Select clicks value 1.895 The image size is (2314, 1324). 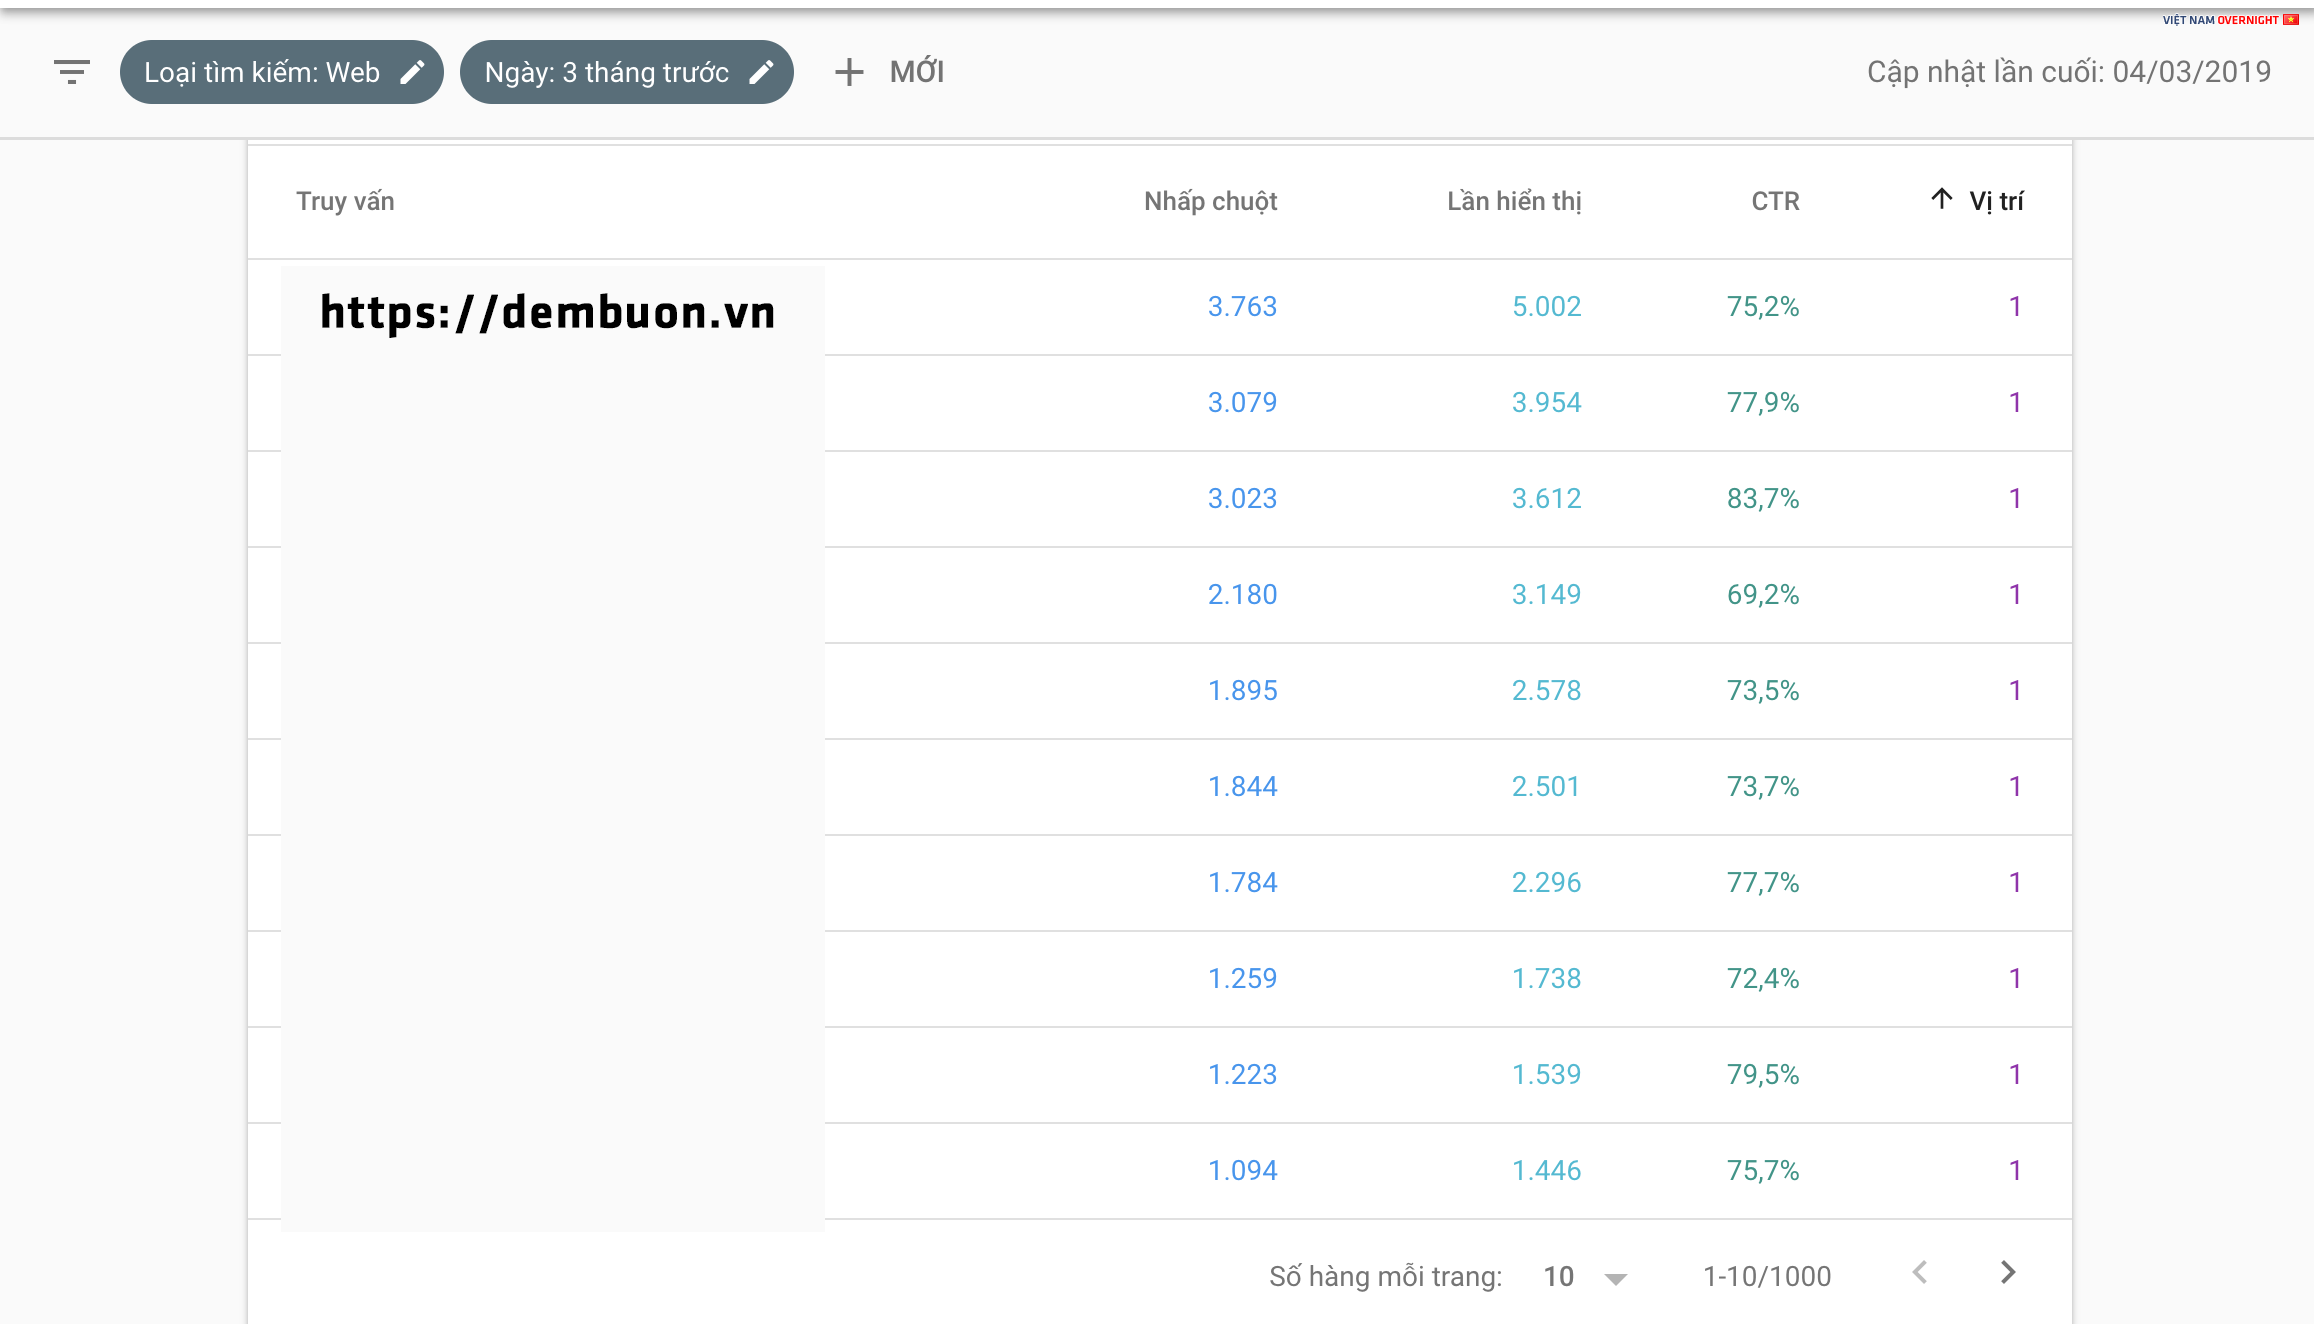tap(1242, 690)
